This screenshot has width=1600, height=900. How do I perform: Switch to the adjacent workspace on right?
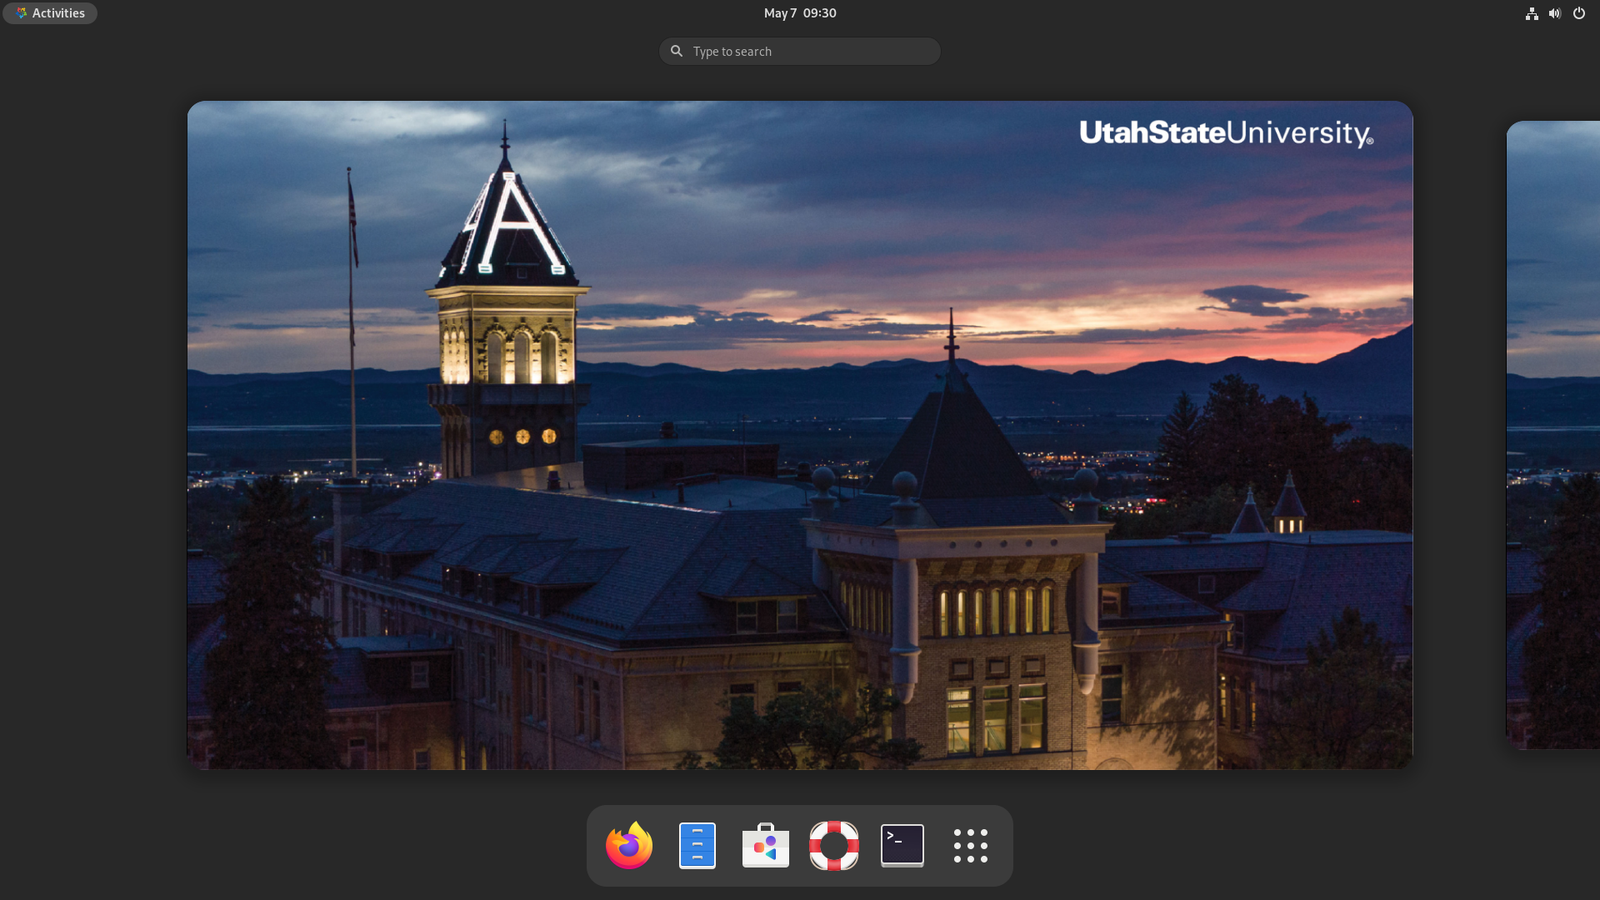point(1553,435)
